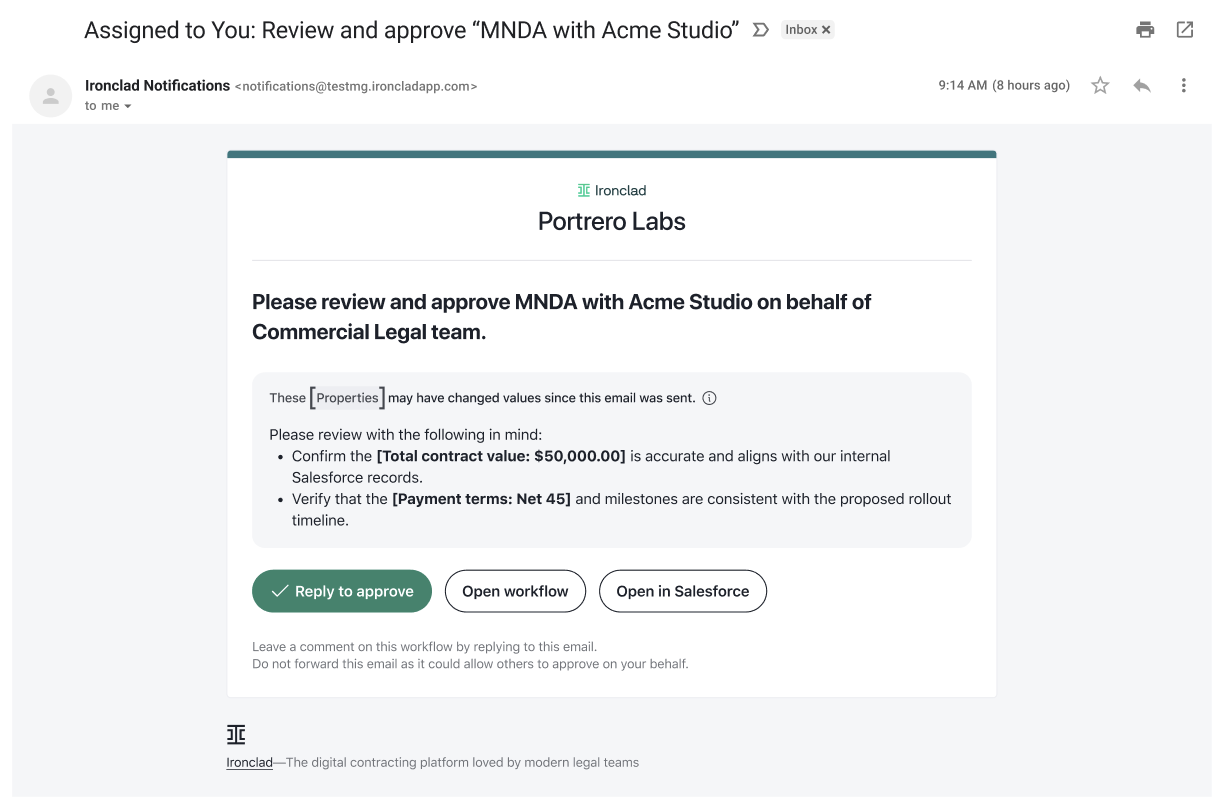Open email in new window icon
The image size is (1224, 797).
pos(1185,30)
